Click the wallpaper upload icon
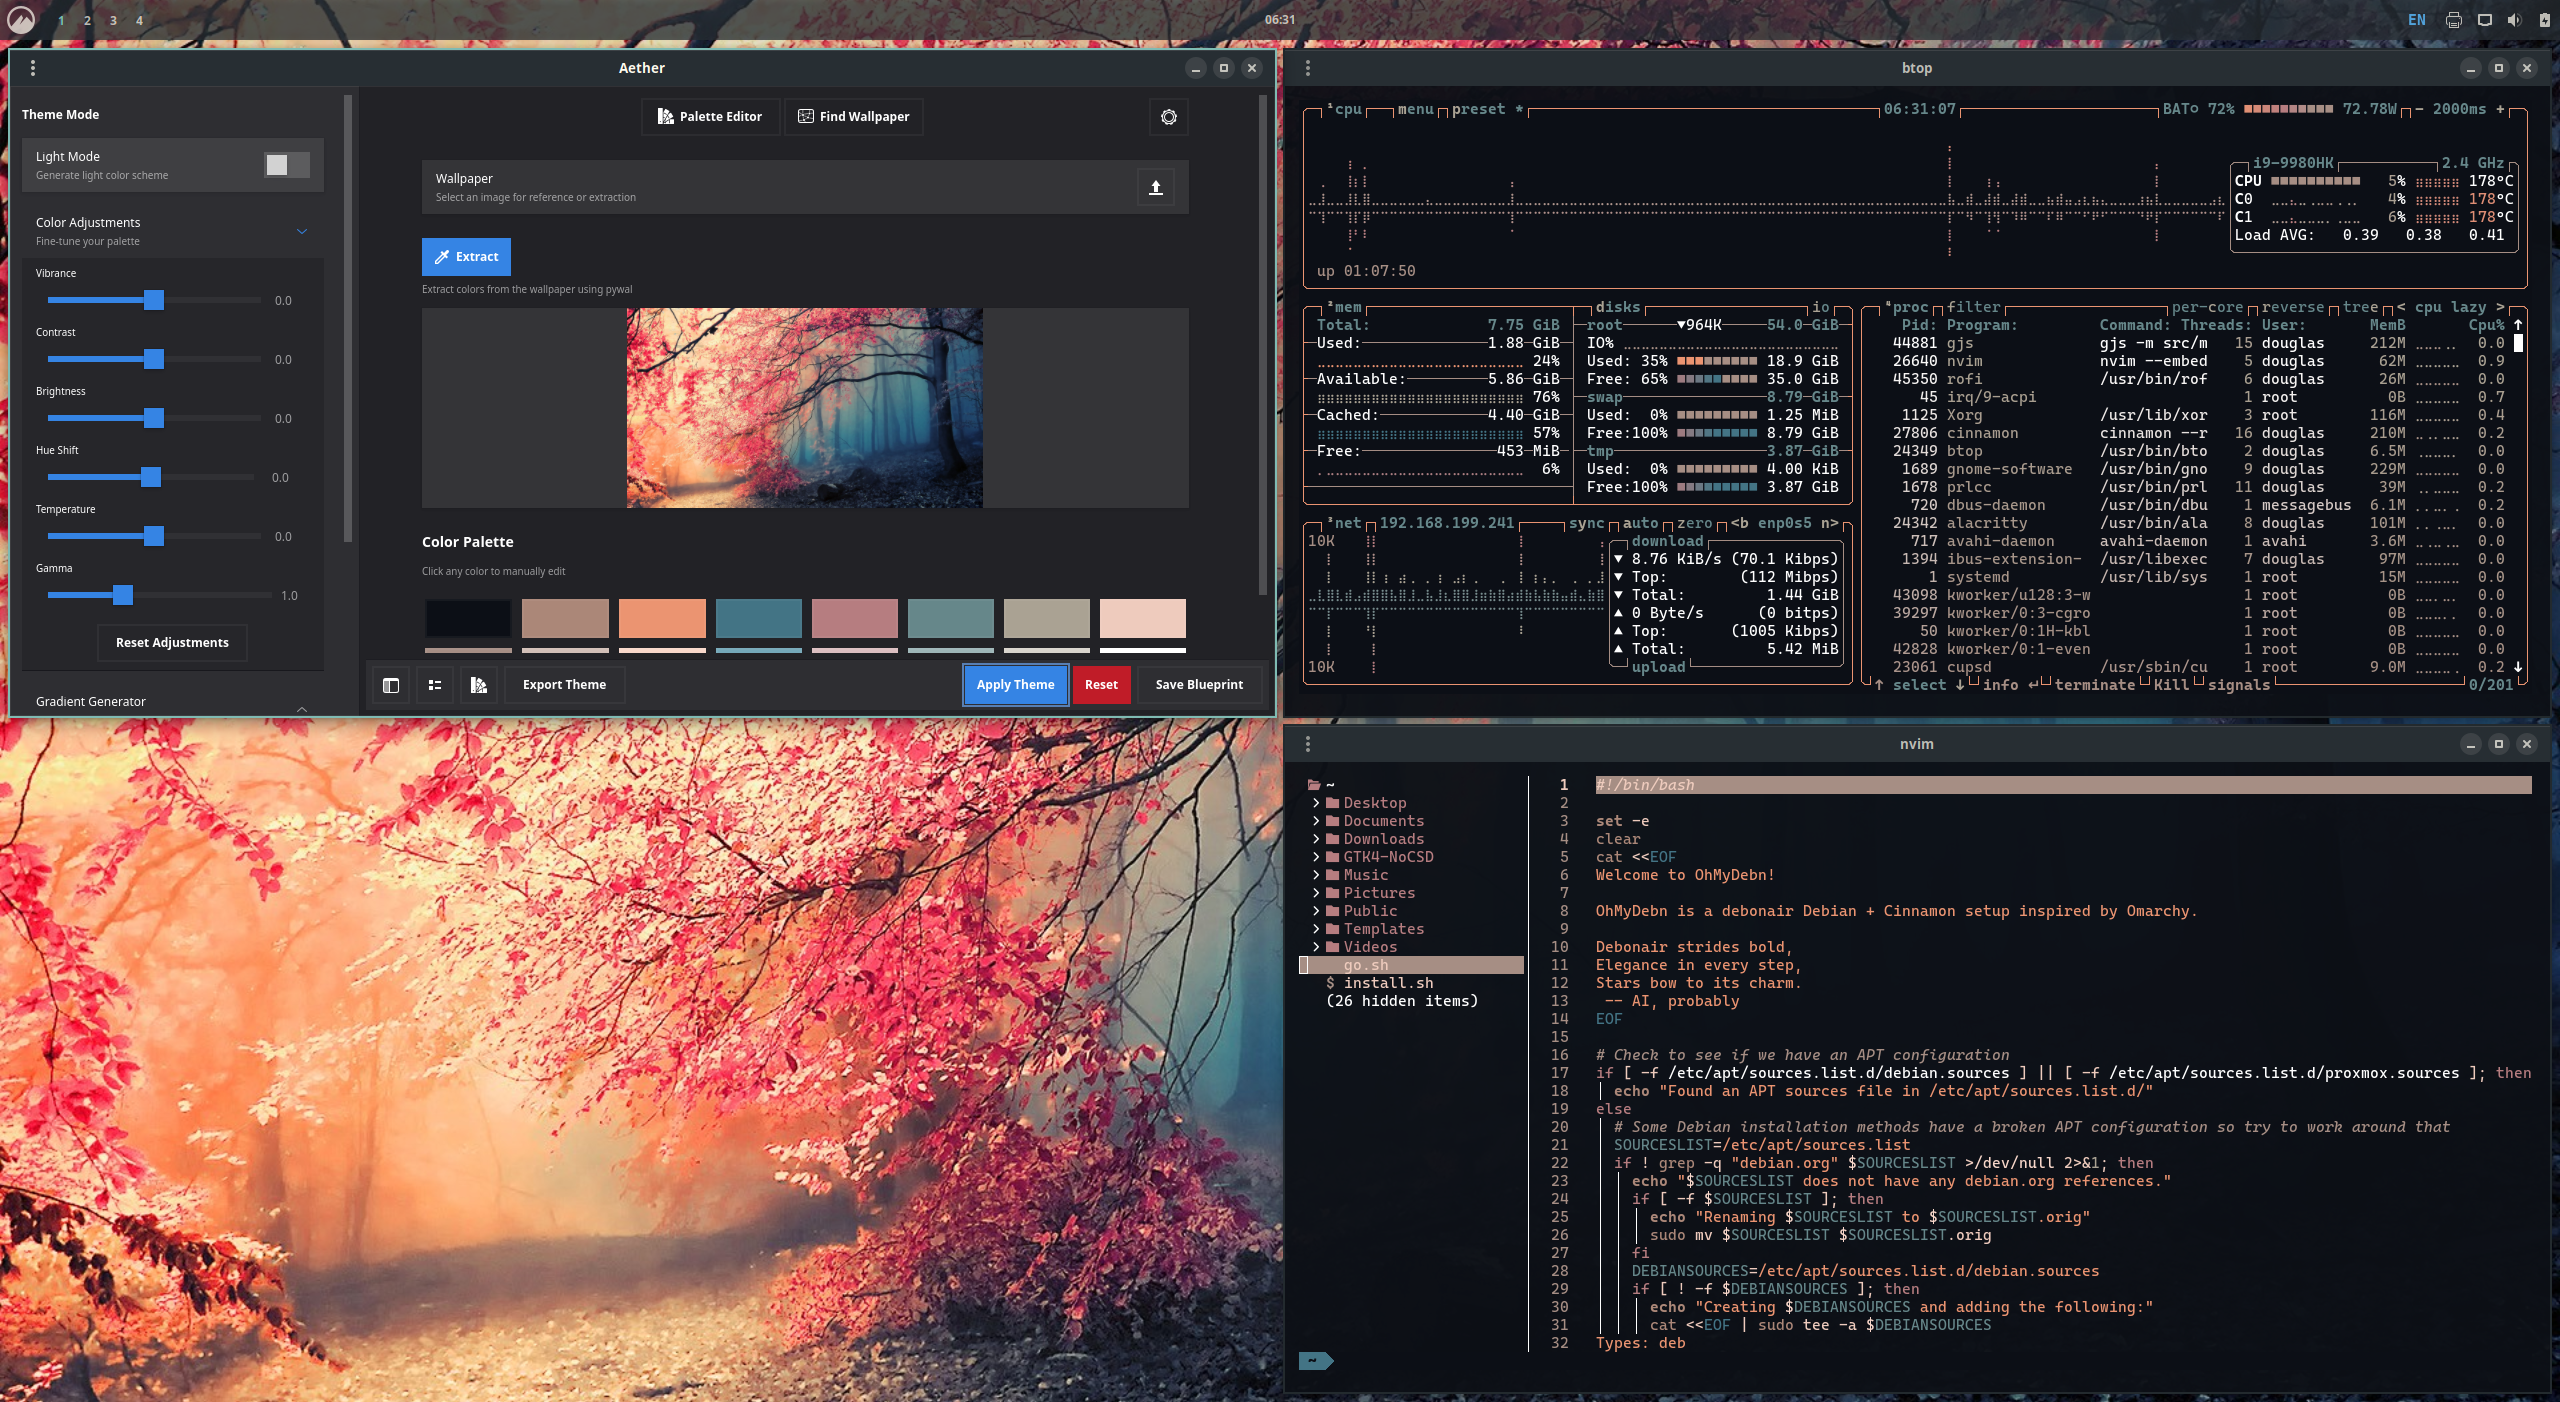Image resolution: width=2560 pixels, height=1402 pixels. pyautogui.click(x=1155, y=187)
